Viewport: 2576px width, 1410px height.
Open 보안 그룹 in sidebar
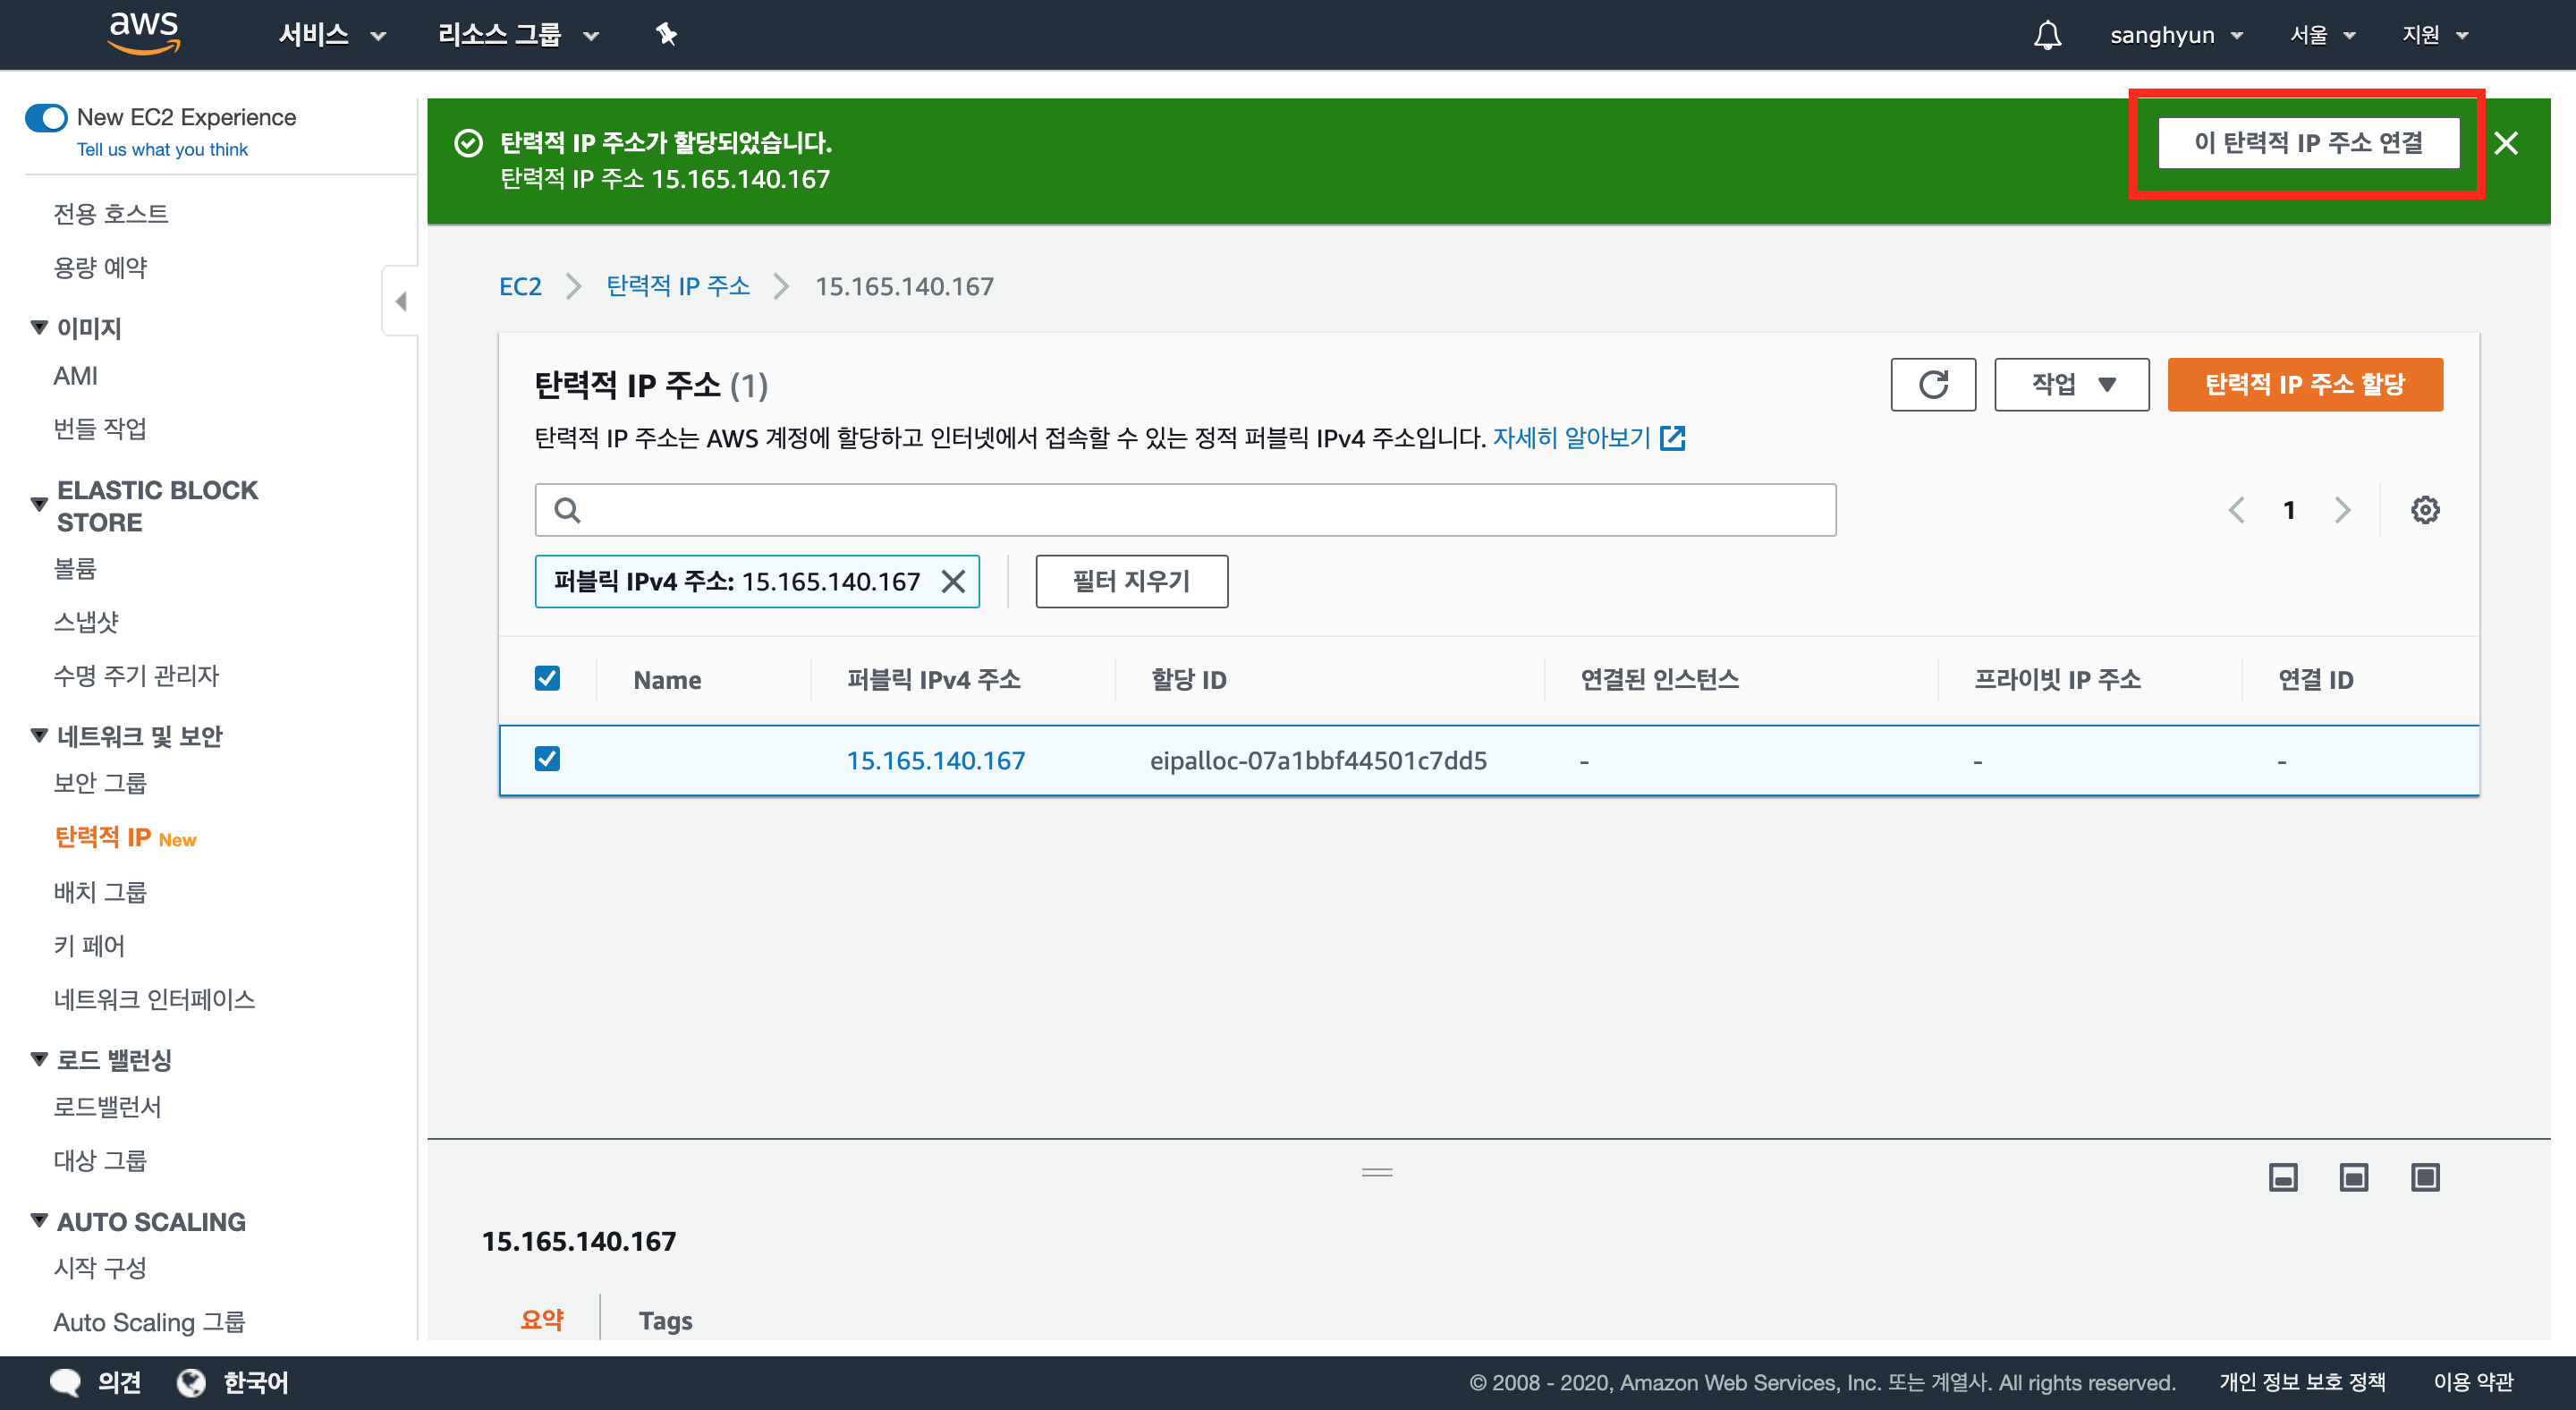(x=100, y=783)
